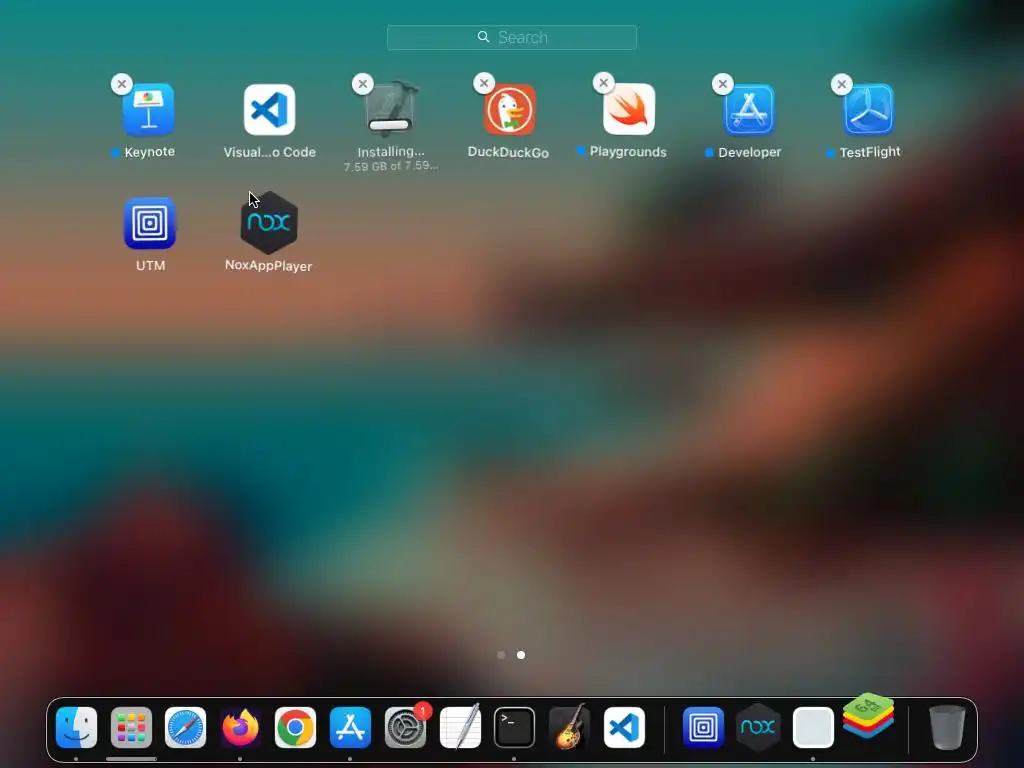Switch to the first Launchpad page dot
The height and width of the screenshot is (768, 1024).
(x=501, y=654)
